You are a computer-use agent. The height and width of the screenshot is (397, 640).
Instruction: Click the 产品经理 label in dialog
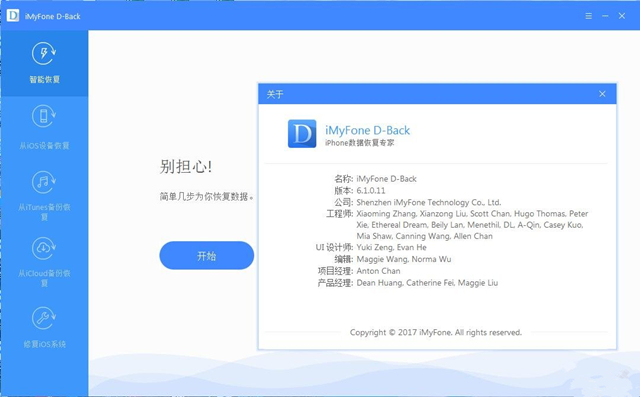coord(335,283)
